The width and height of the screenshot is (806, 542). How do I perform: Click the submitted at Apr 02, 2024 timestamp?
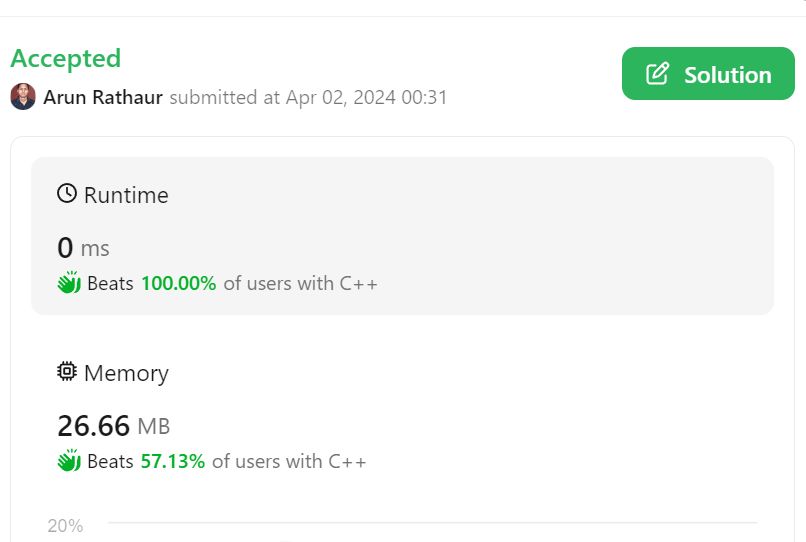[308, 97]
